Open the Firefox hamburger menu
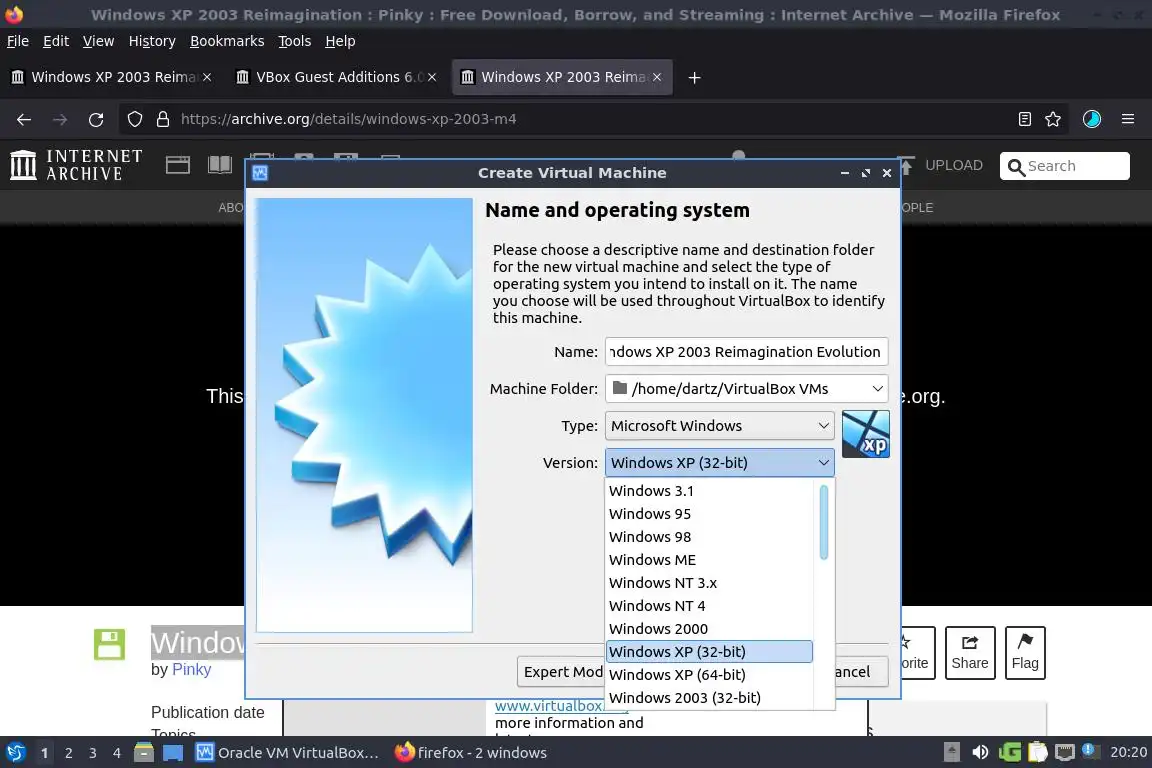 point(1128,119)
